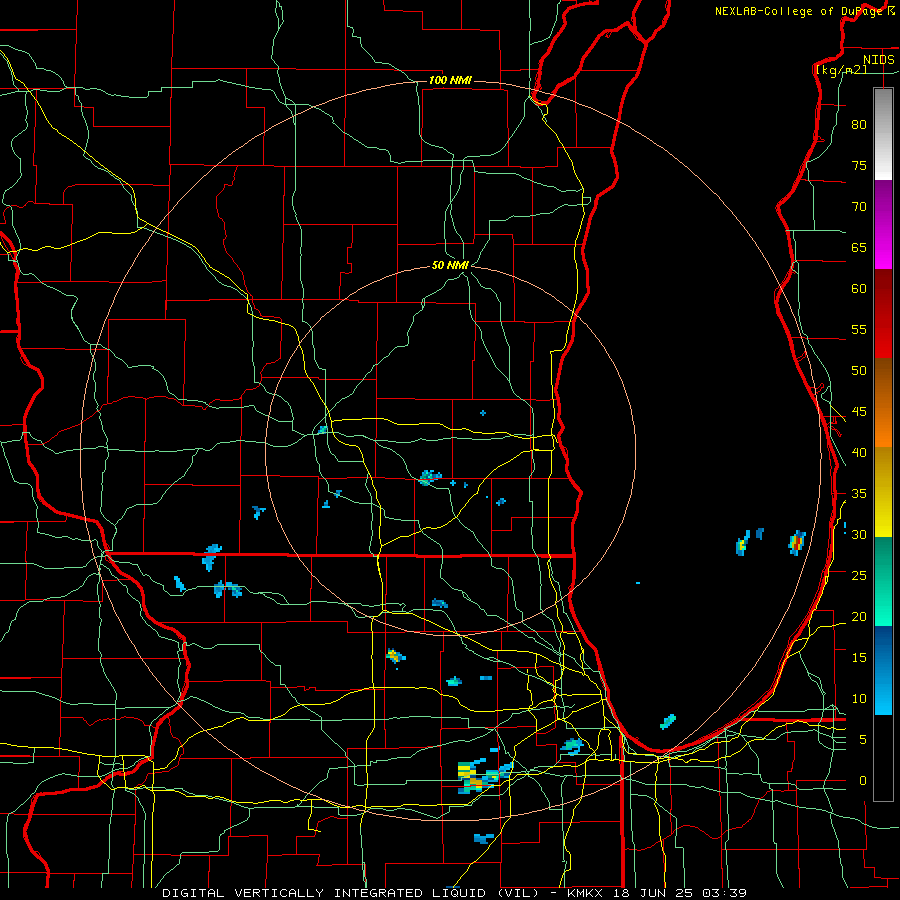
Task: Click the 03:39 timestamp in caption
Action: tap(724, 893)
